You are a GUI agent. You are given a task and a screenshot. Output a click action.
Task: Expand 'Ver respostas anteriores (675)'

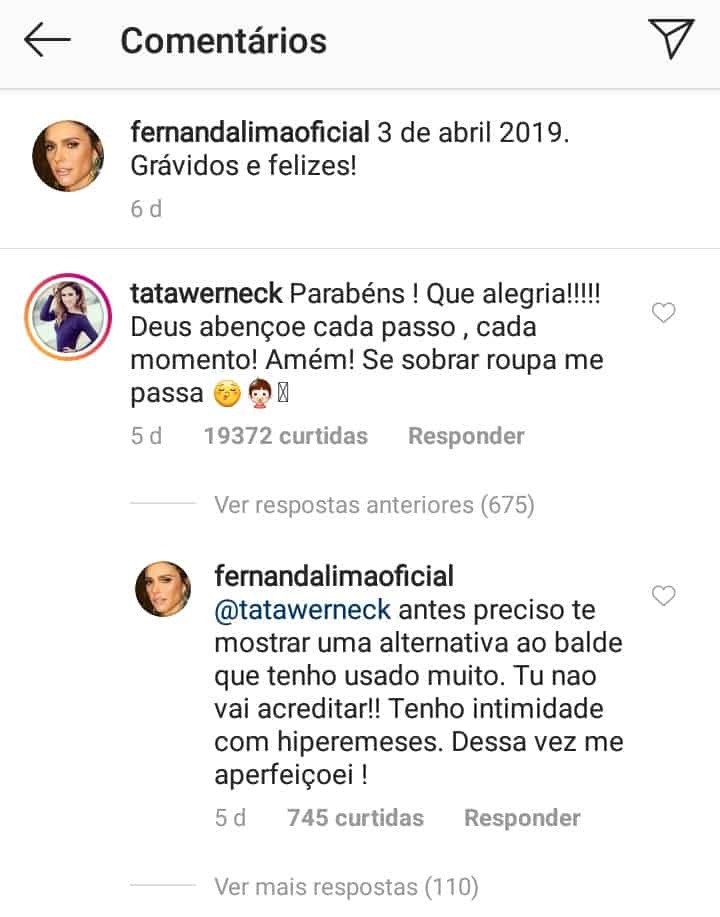(374, 505)
